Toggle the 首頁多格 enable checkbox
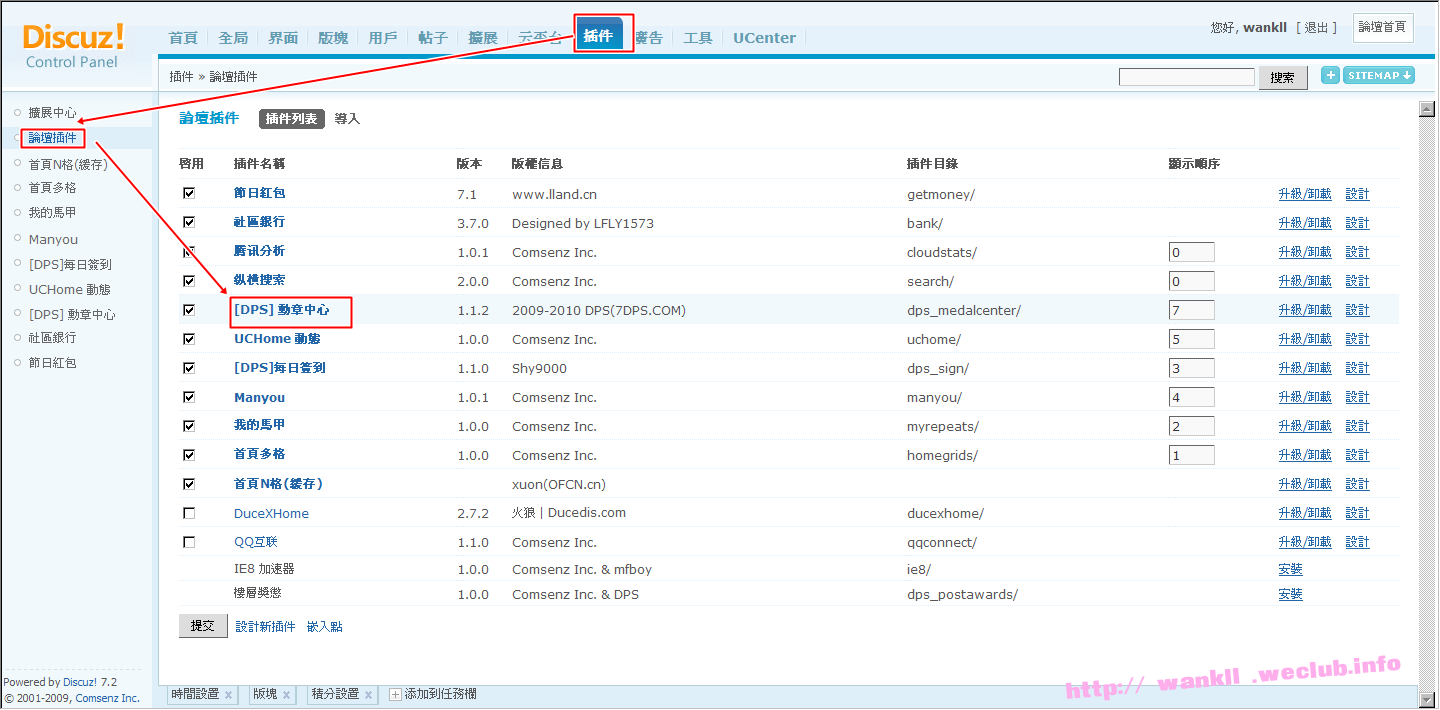The width and height of the screenshot is (1440, 710). coord(189,455)
